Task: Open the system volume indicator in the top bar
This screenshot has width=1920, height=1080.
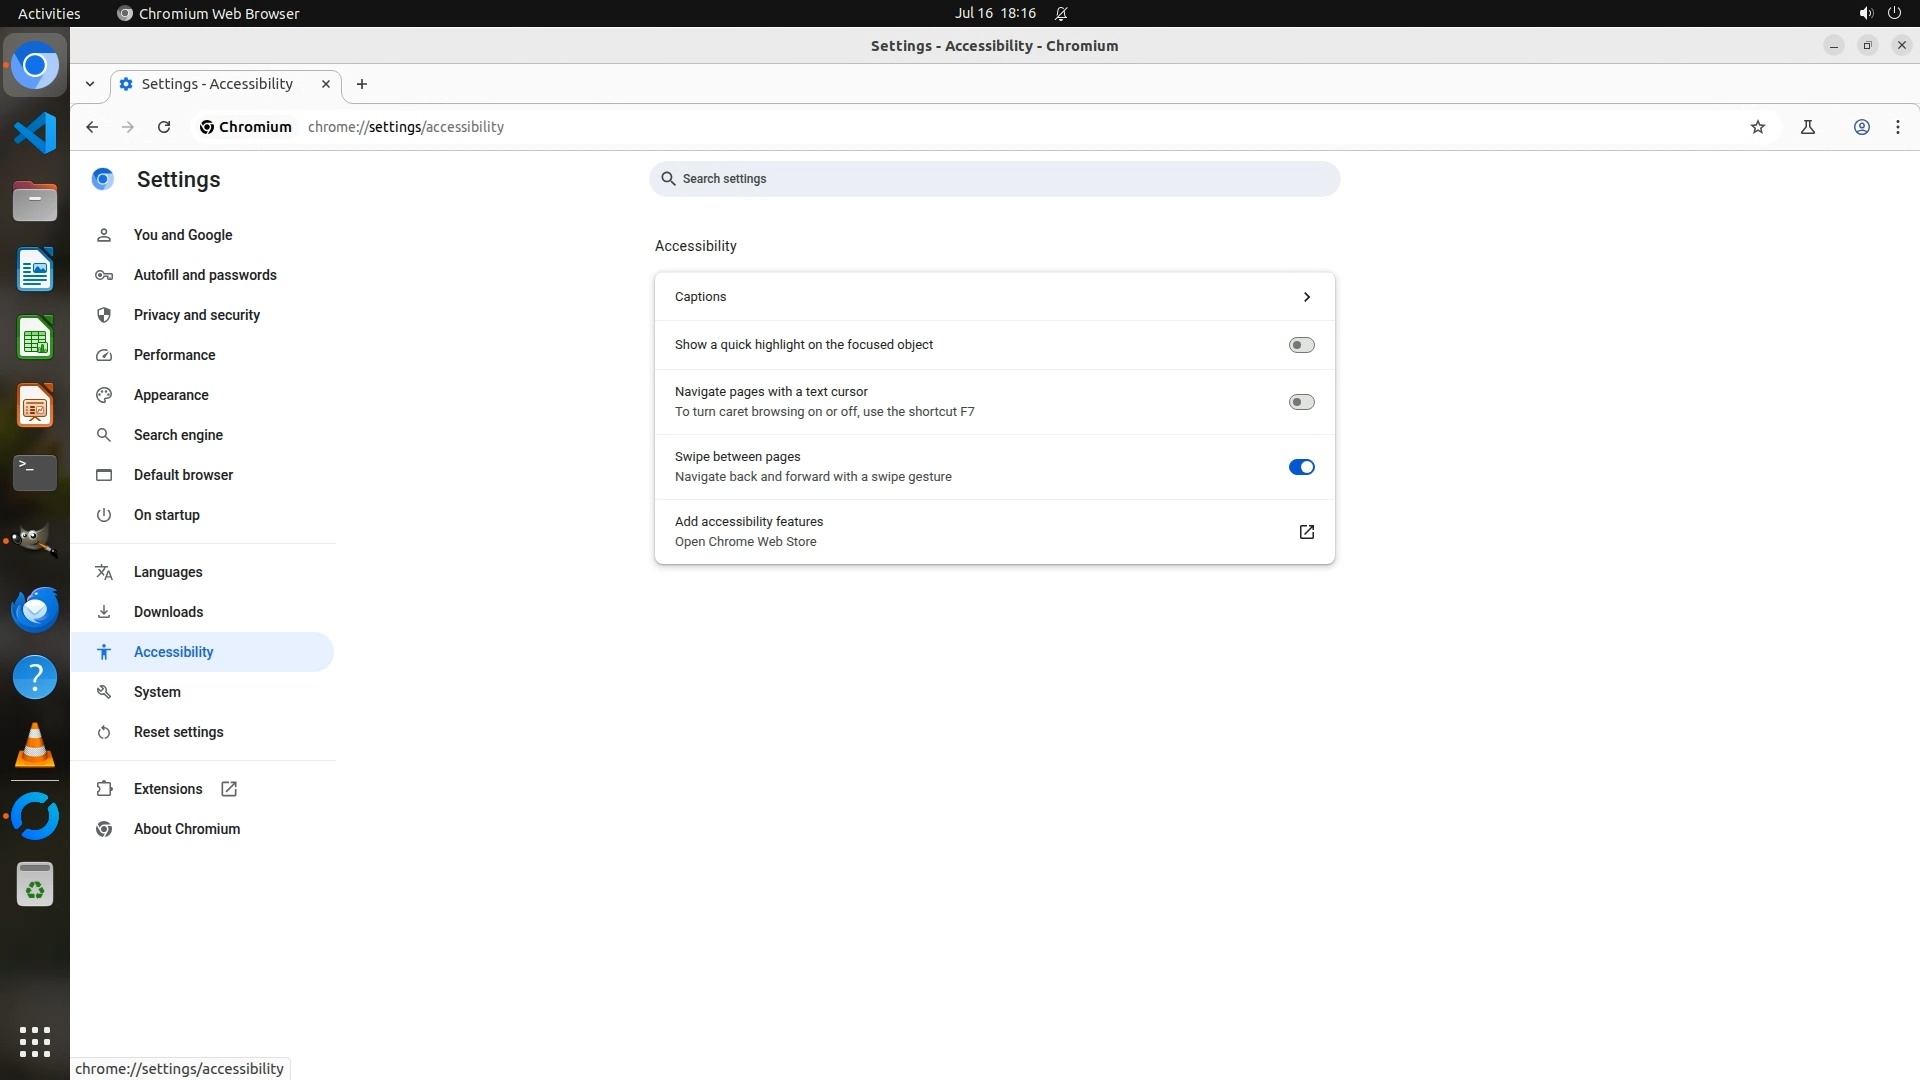Action: [x=1866, y=13]
